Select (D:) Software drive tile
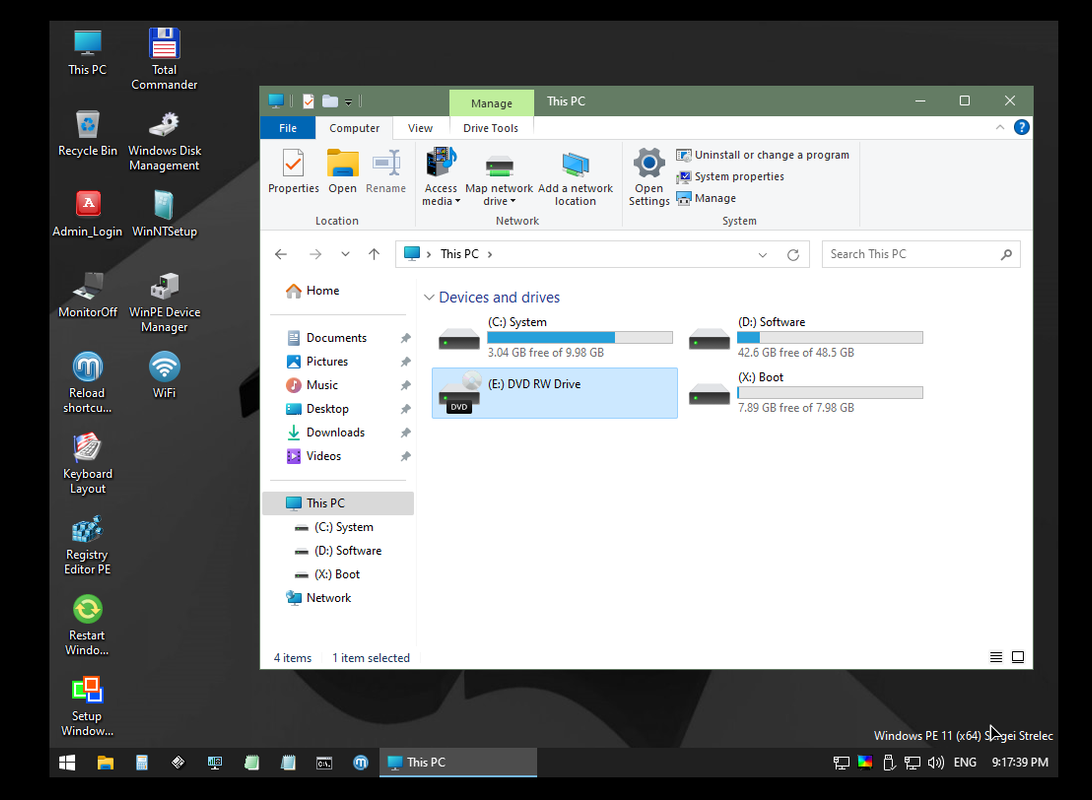Image resolution: width=1092 pixels, height=800 pixels. pos(805,337)
